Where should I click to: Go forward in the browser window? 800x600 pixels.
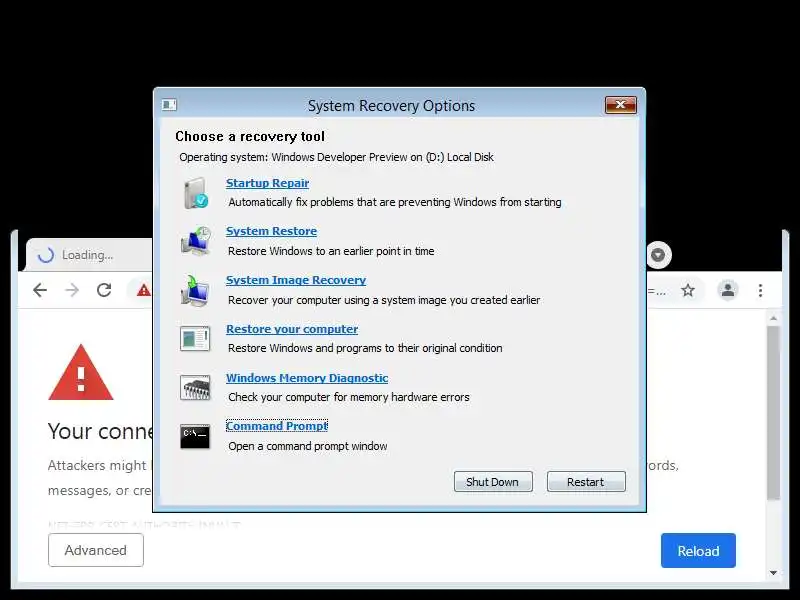[x=72, y=290]
